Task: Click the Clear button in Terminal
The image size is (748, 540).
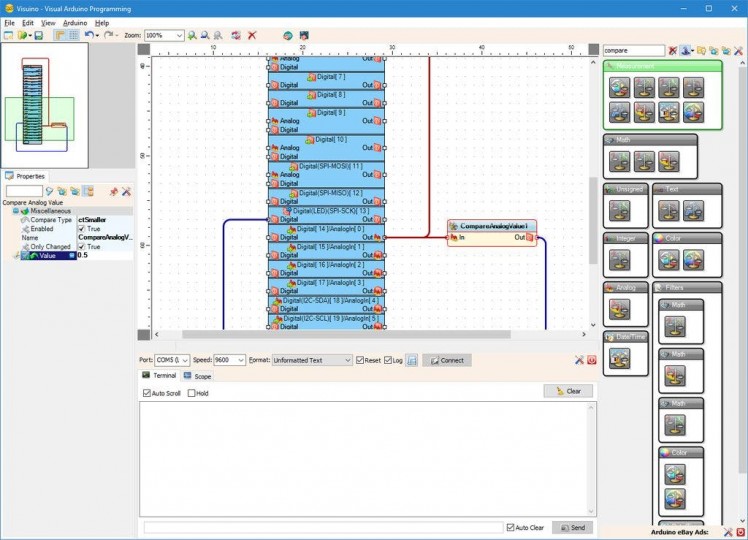Action: [568, 391]
